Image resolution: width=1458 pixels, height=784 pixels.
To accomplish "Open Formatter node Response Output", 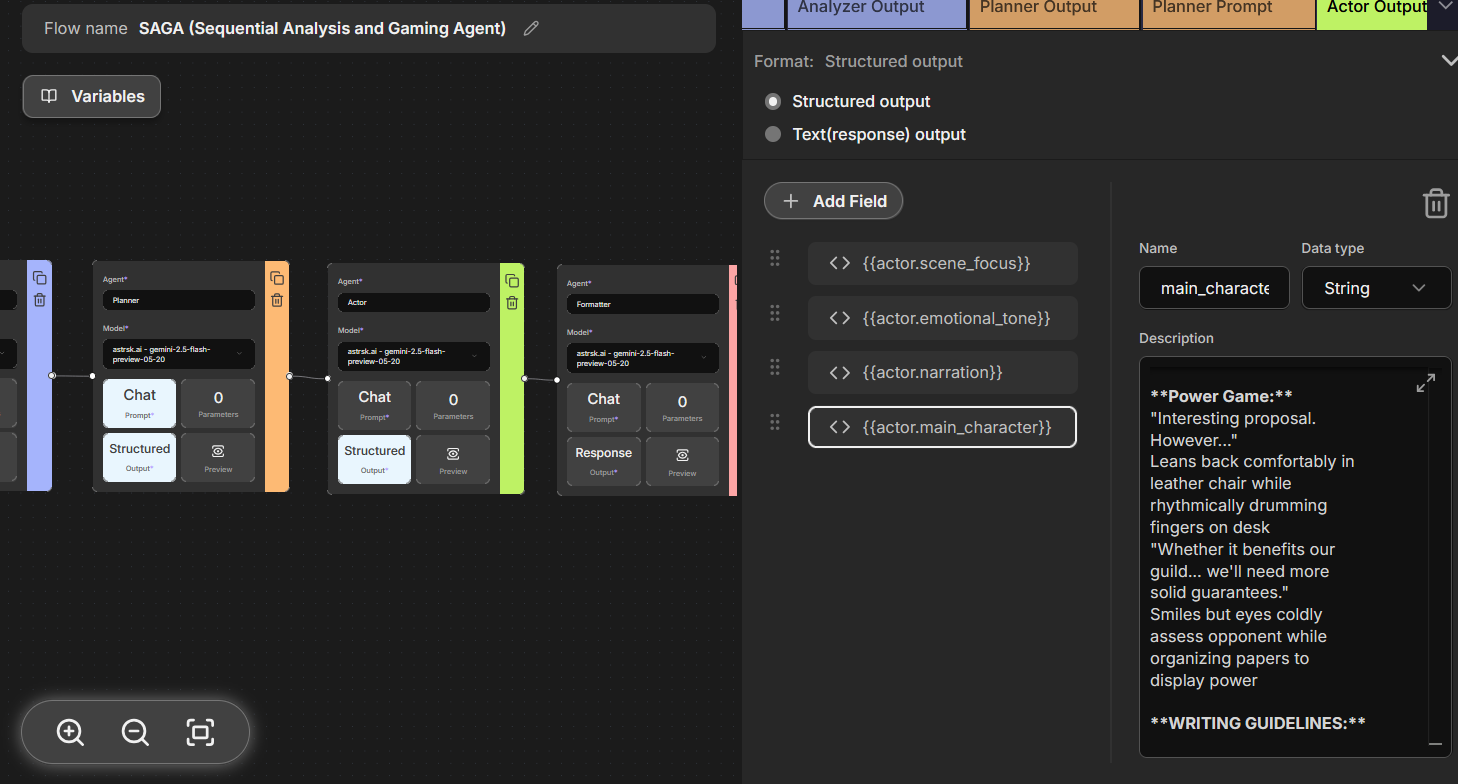I will 603,461.
